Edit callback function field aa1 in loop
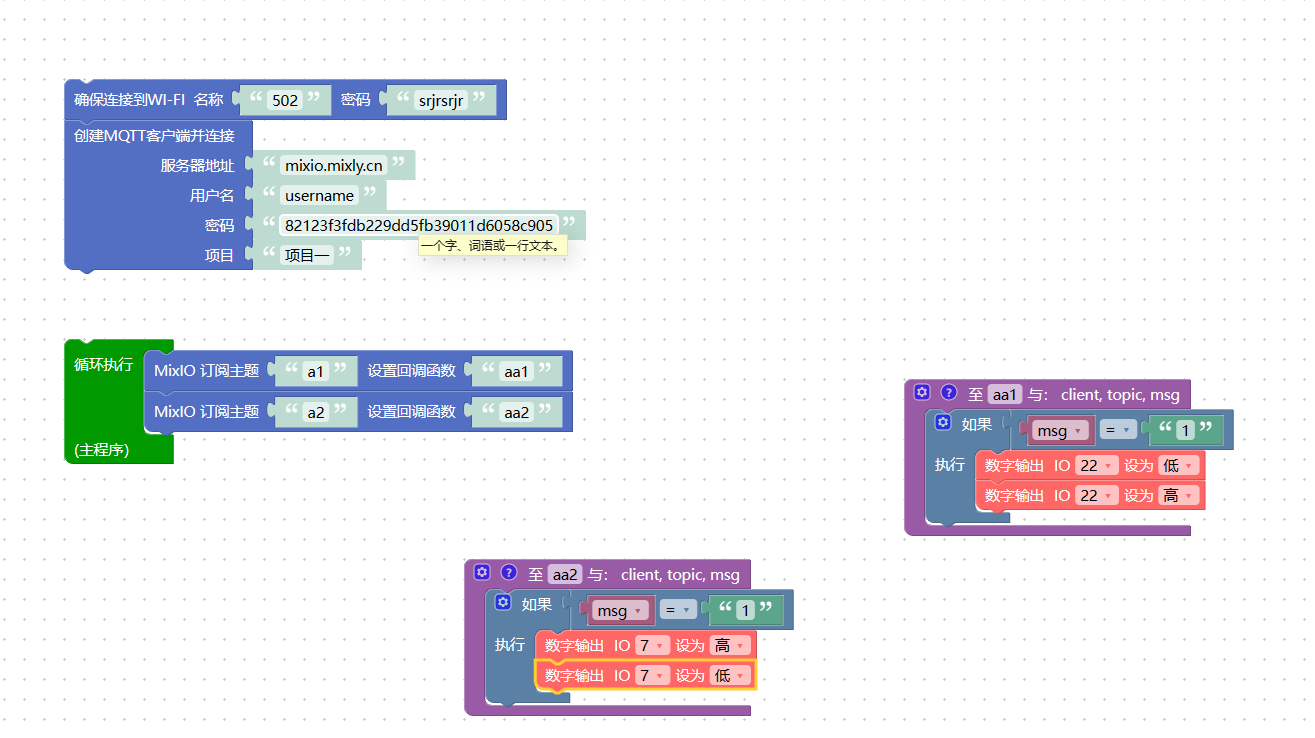Viewport: 1315px width, 738px height. coord(516,371)
